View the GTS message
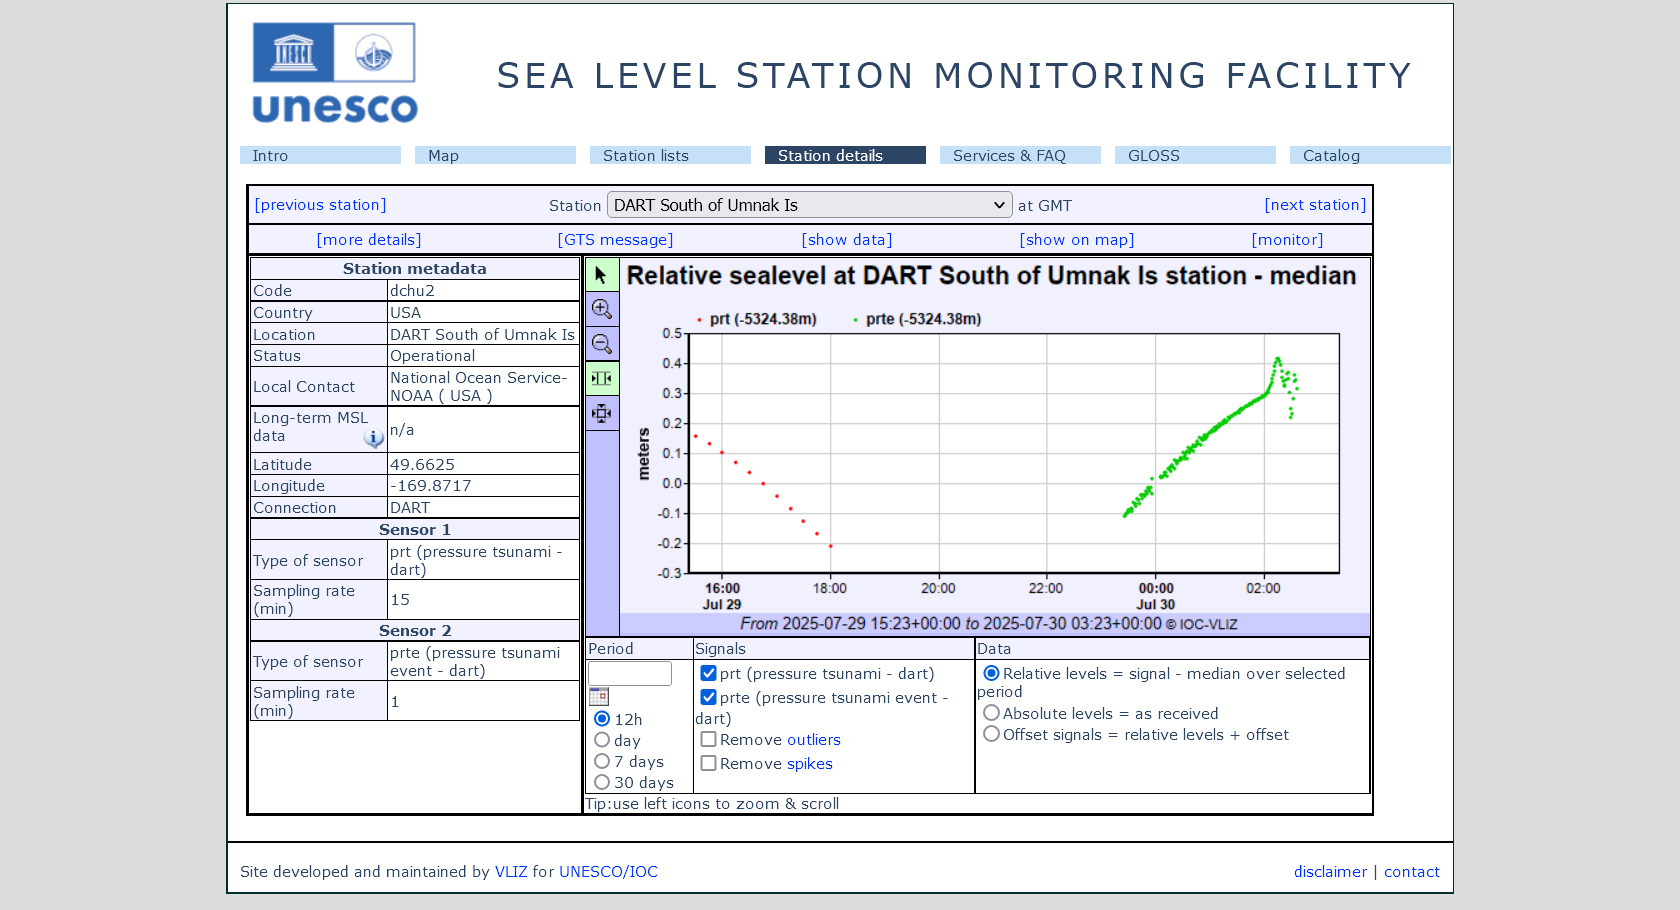Viewport: 1680px width, 910px height. coord(615,240)
